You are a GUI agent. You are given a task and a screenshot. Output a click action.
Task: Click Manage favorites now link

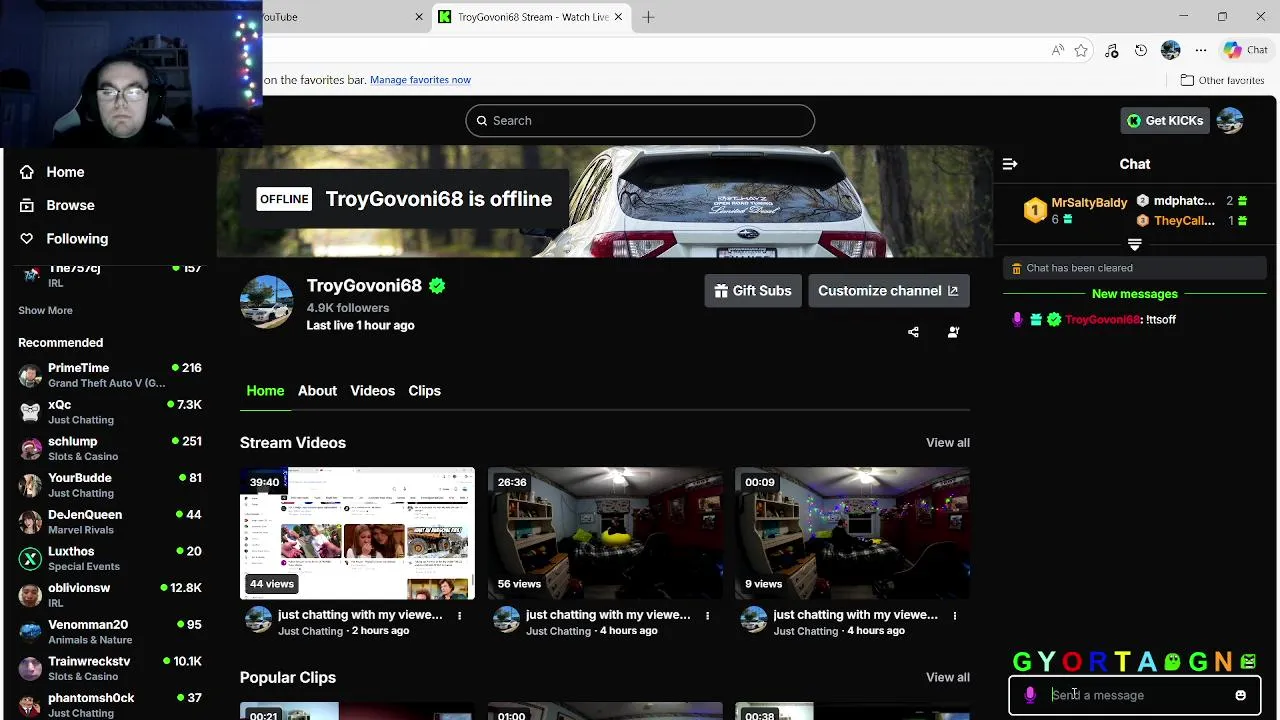(420, 80)
